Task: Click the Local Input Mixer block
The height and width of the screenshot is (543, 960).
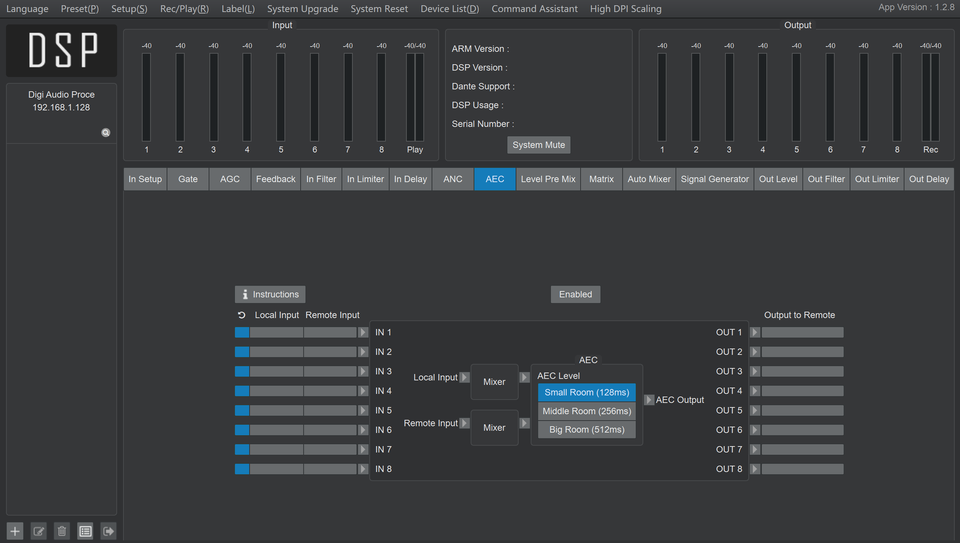Action: coord(494,381)
